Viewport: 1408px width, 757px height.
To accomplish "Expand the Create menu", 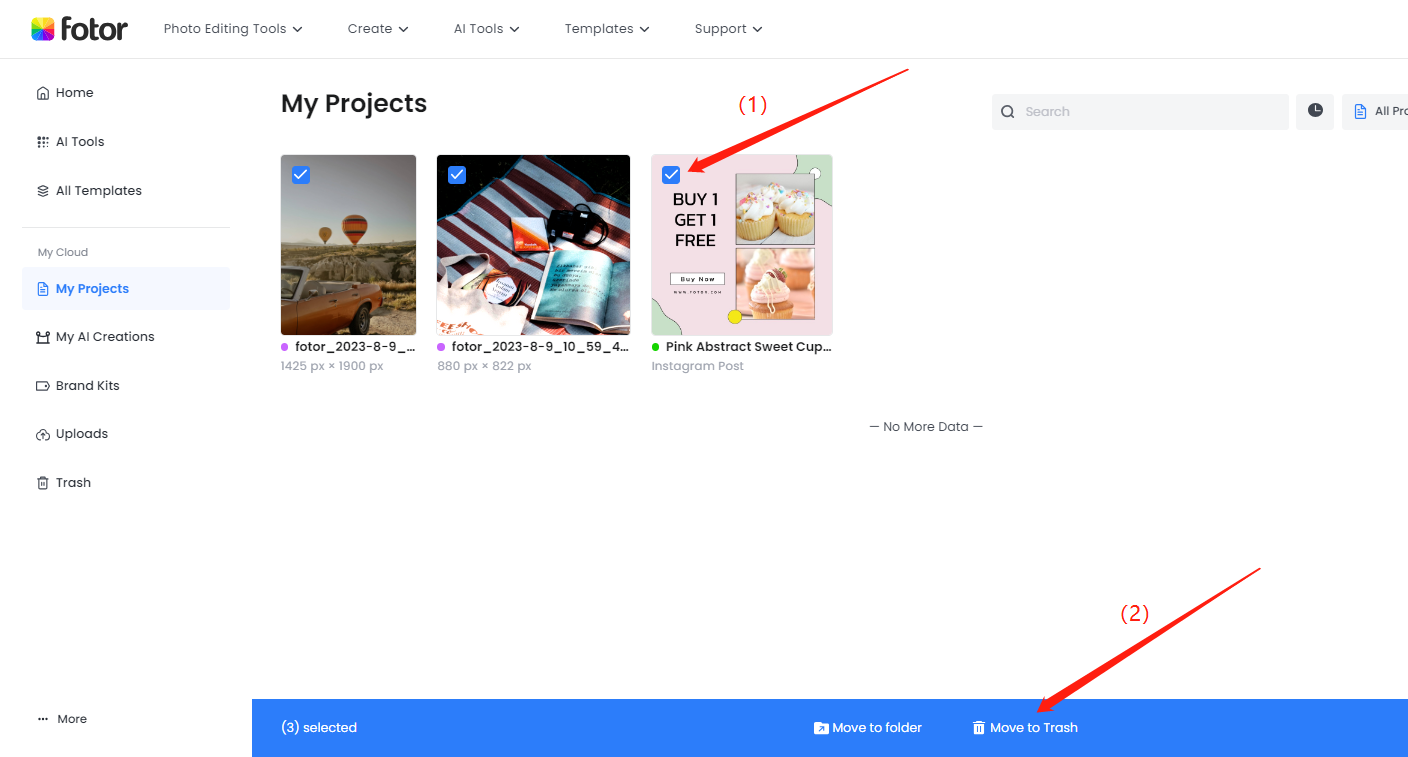I will [x=378, y=29].
